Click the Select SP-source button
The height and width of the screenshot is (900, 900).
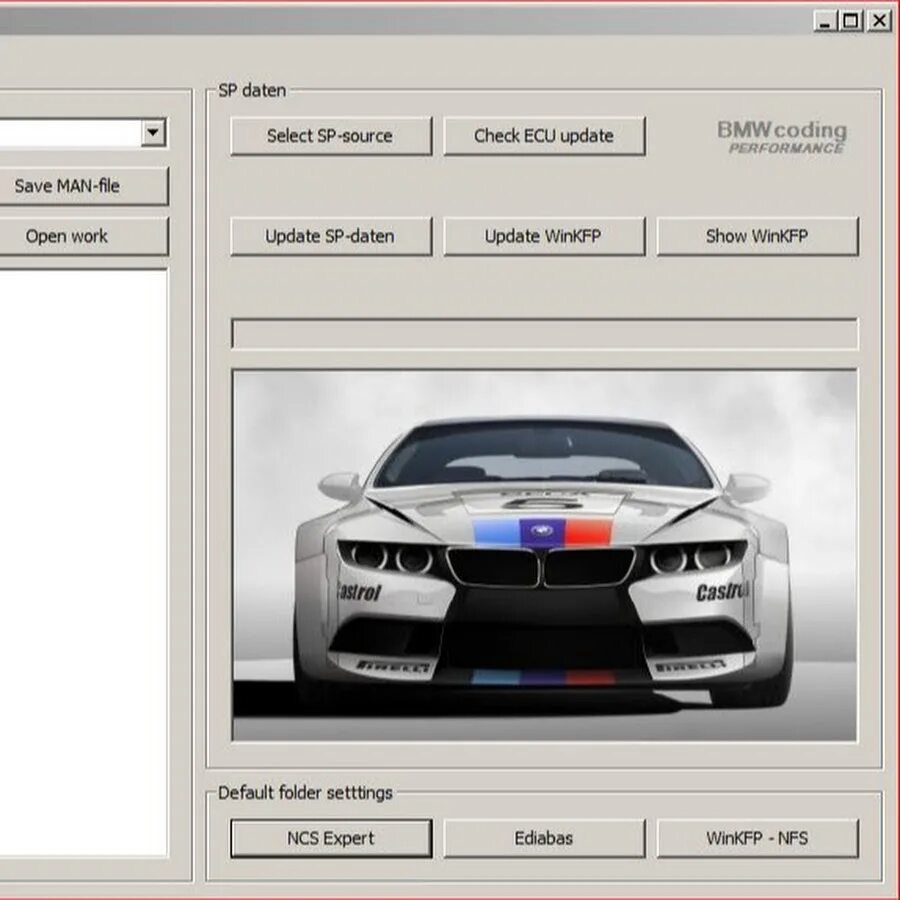point(331,136)
